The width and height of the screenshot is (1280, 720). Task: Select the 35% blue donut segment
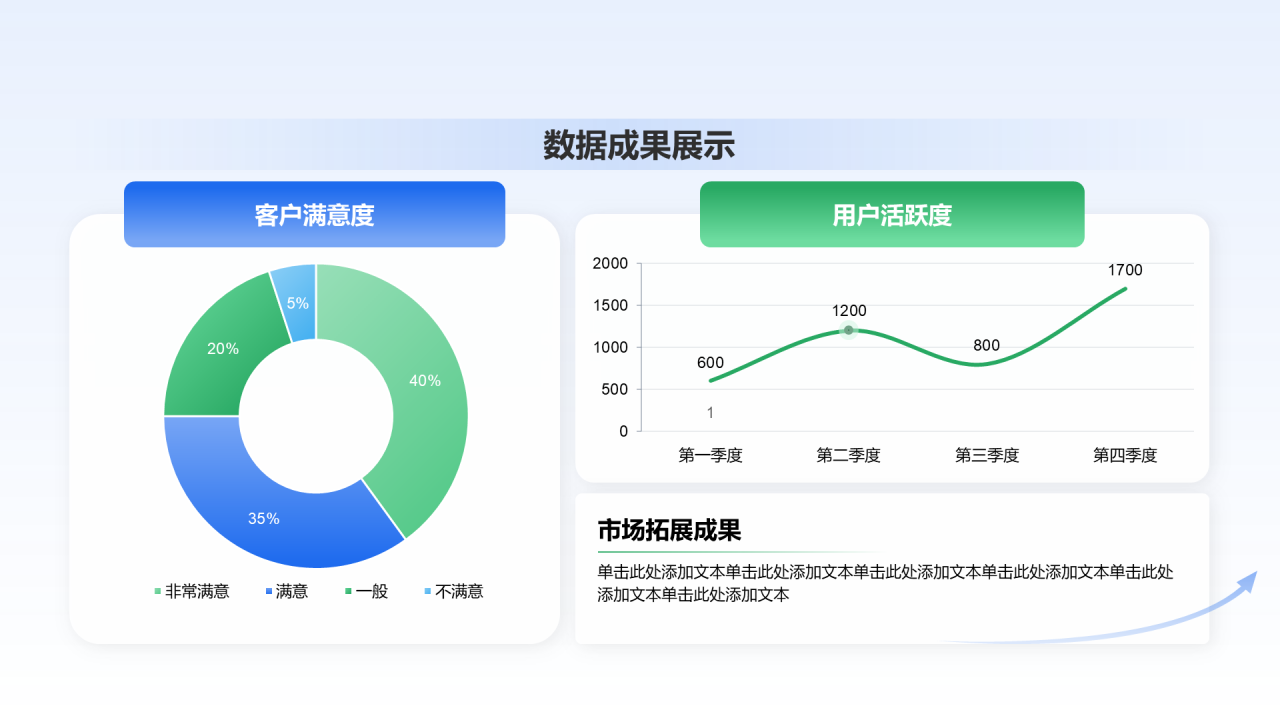coord(264,518)
